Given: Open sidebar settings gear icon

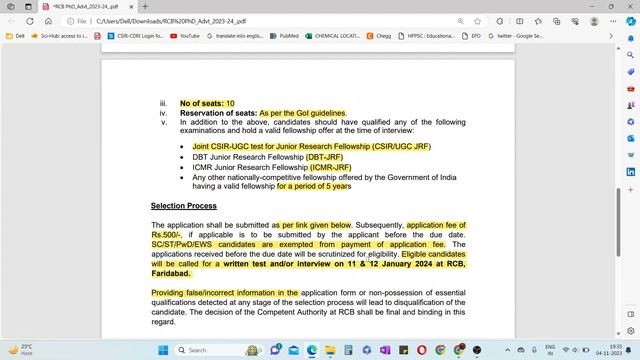Looking at the screenshot, I should tap(631, 331).
